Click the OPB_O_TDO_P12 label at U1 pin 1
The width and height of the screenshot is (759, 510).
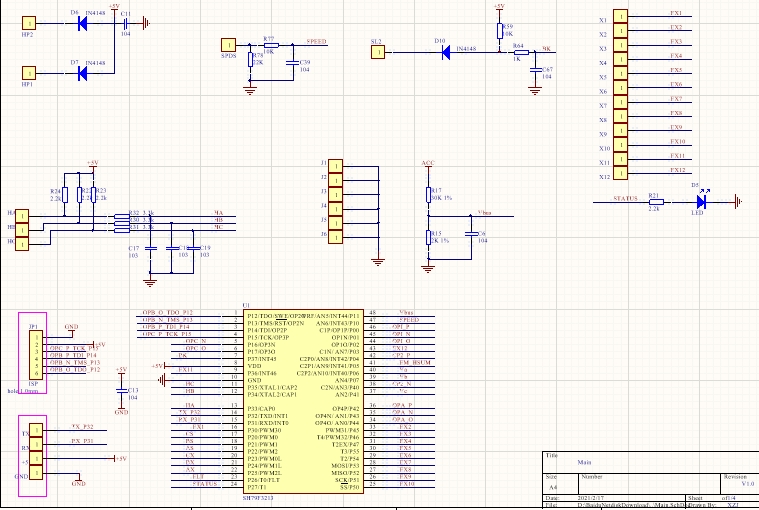tap(167, 313)
